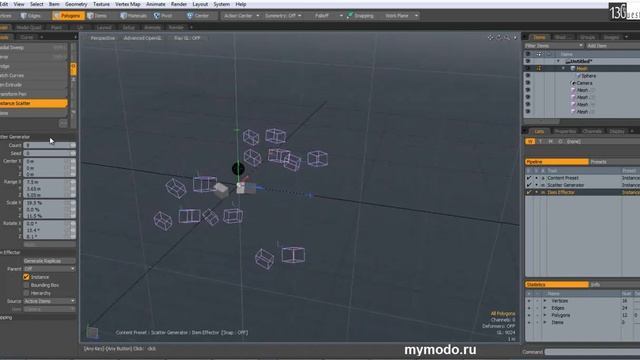
Task: Click Mesh layer icon of highlighted row
Action: (x=573, y=69)
